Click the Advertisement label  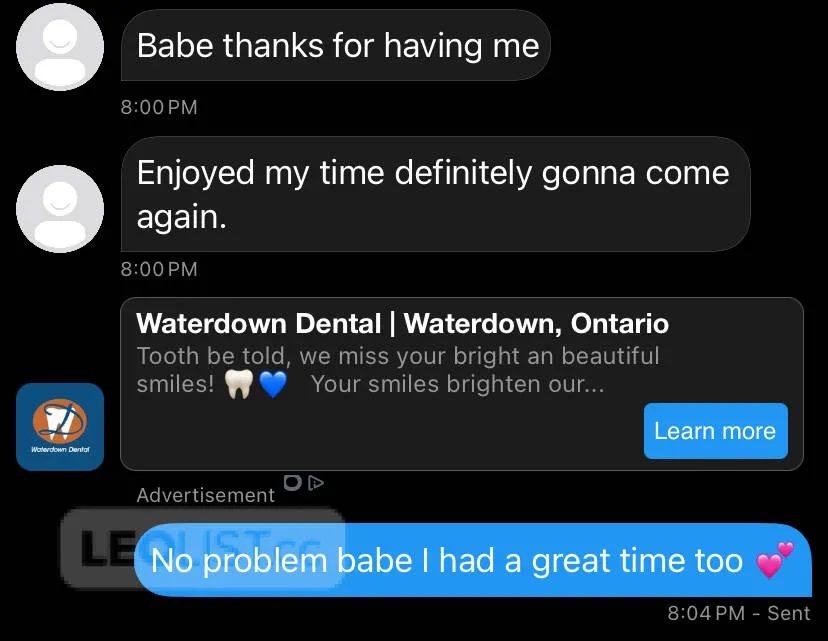click(206, 495)
